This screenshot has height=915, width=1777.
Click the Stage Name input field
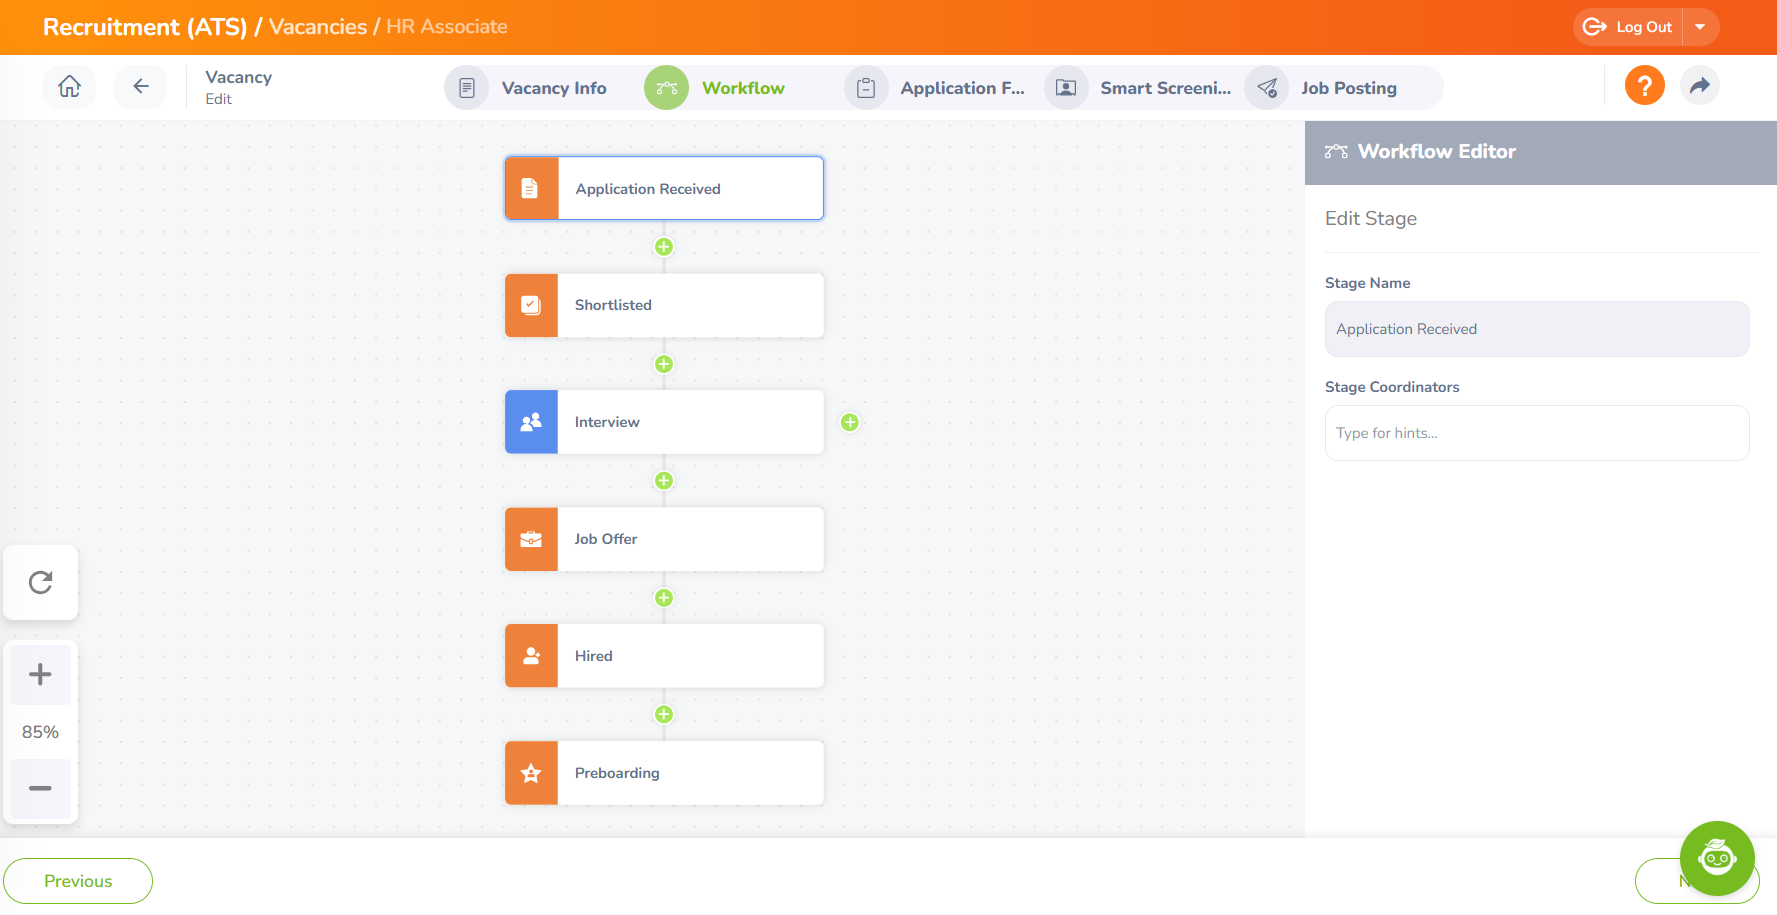(1536, 329)
